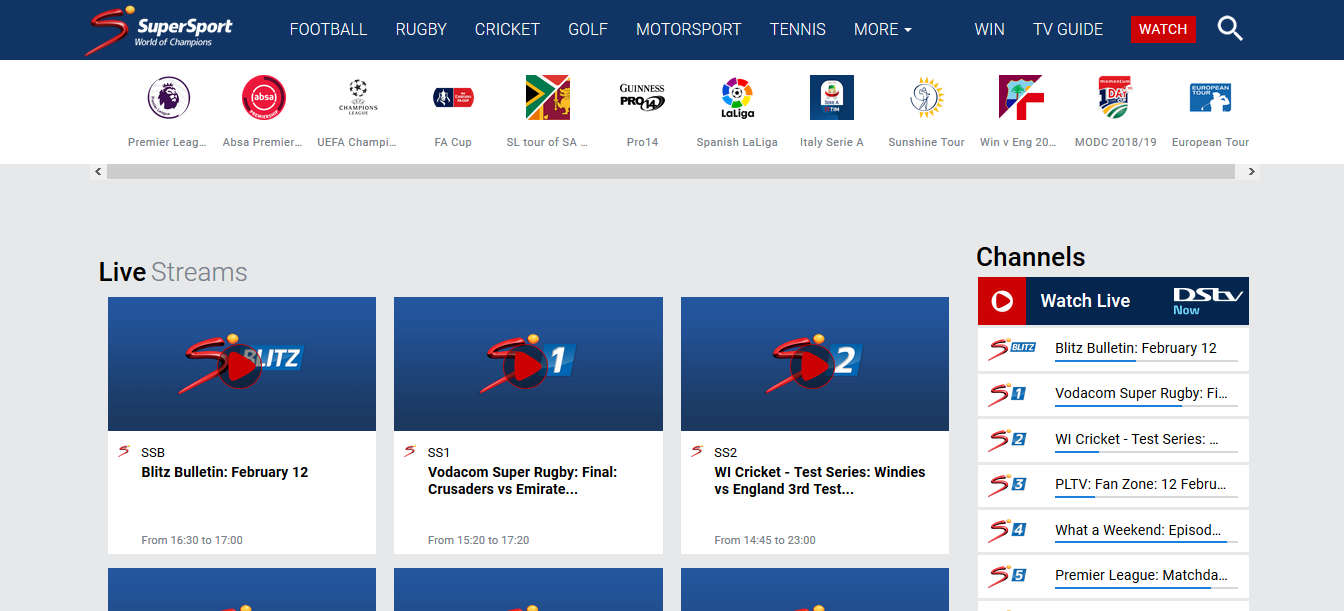This screenshot has height=611, width=1344.
Task: Play the SuperSport 1 live stream
Action: 527,367
